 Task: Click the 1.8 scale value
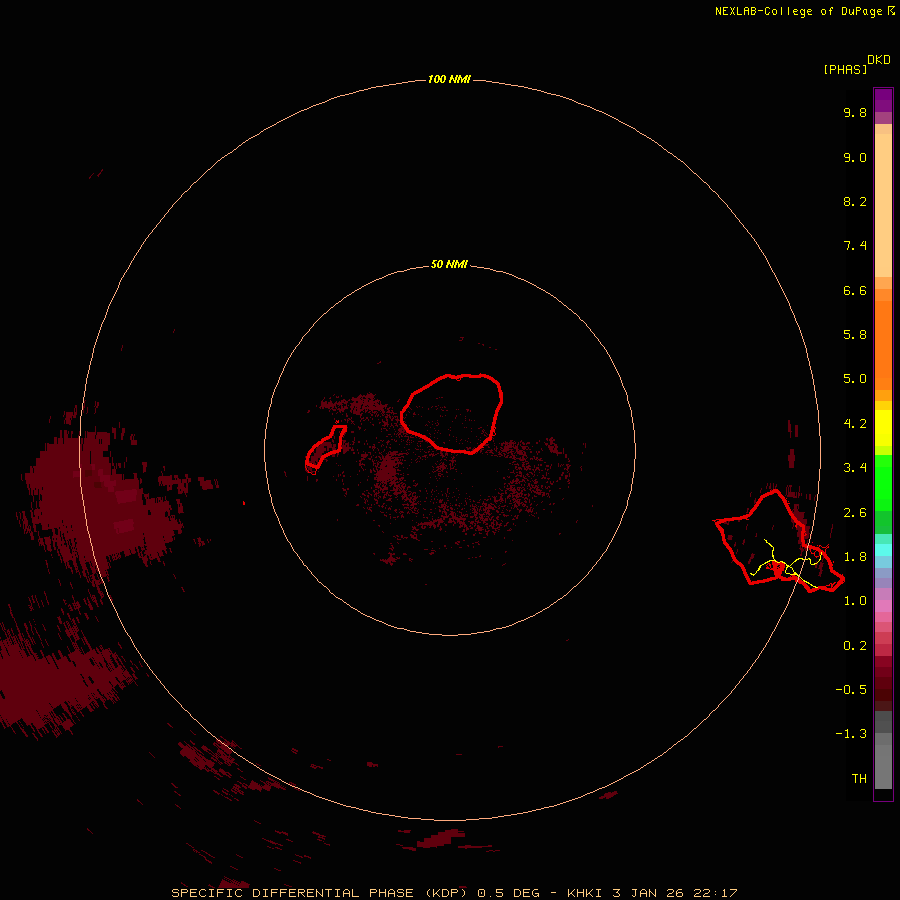click(x=855, y=557)
